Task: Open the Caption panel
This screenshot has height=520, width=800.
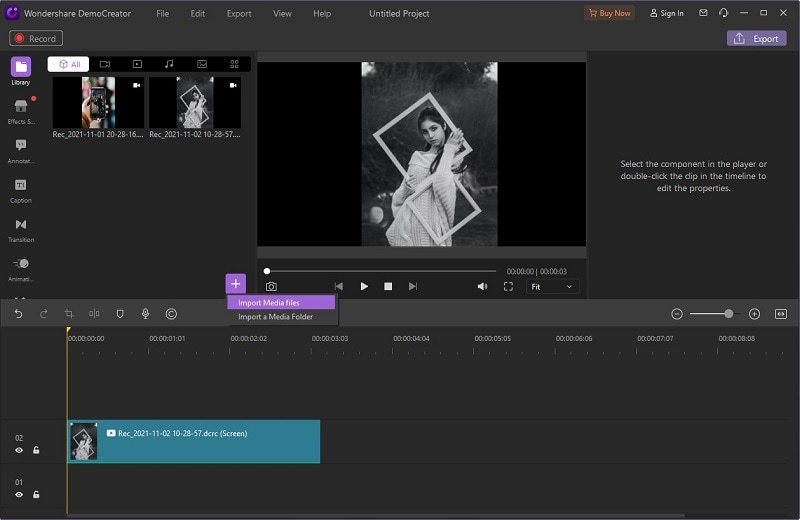Action: 20,189
